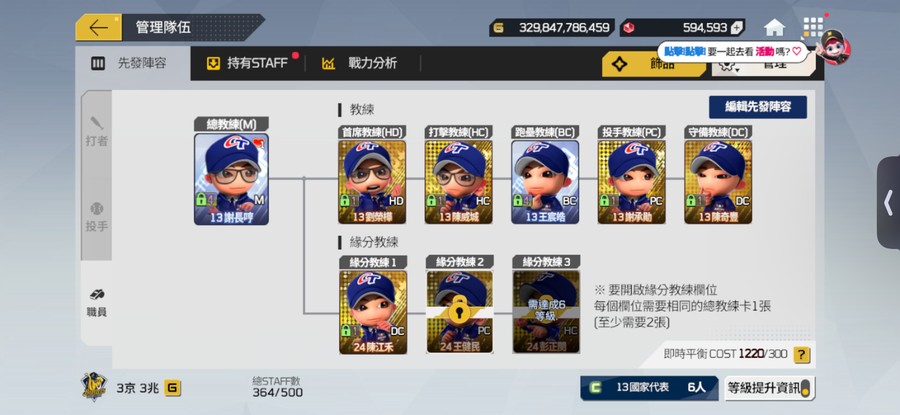Open the 13國家代表 6人 chemistry bar
Image resolution: width=900 pixels, height=415 pixels.
(649, 388)
